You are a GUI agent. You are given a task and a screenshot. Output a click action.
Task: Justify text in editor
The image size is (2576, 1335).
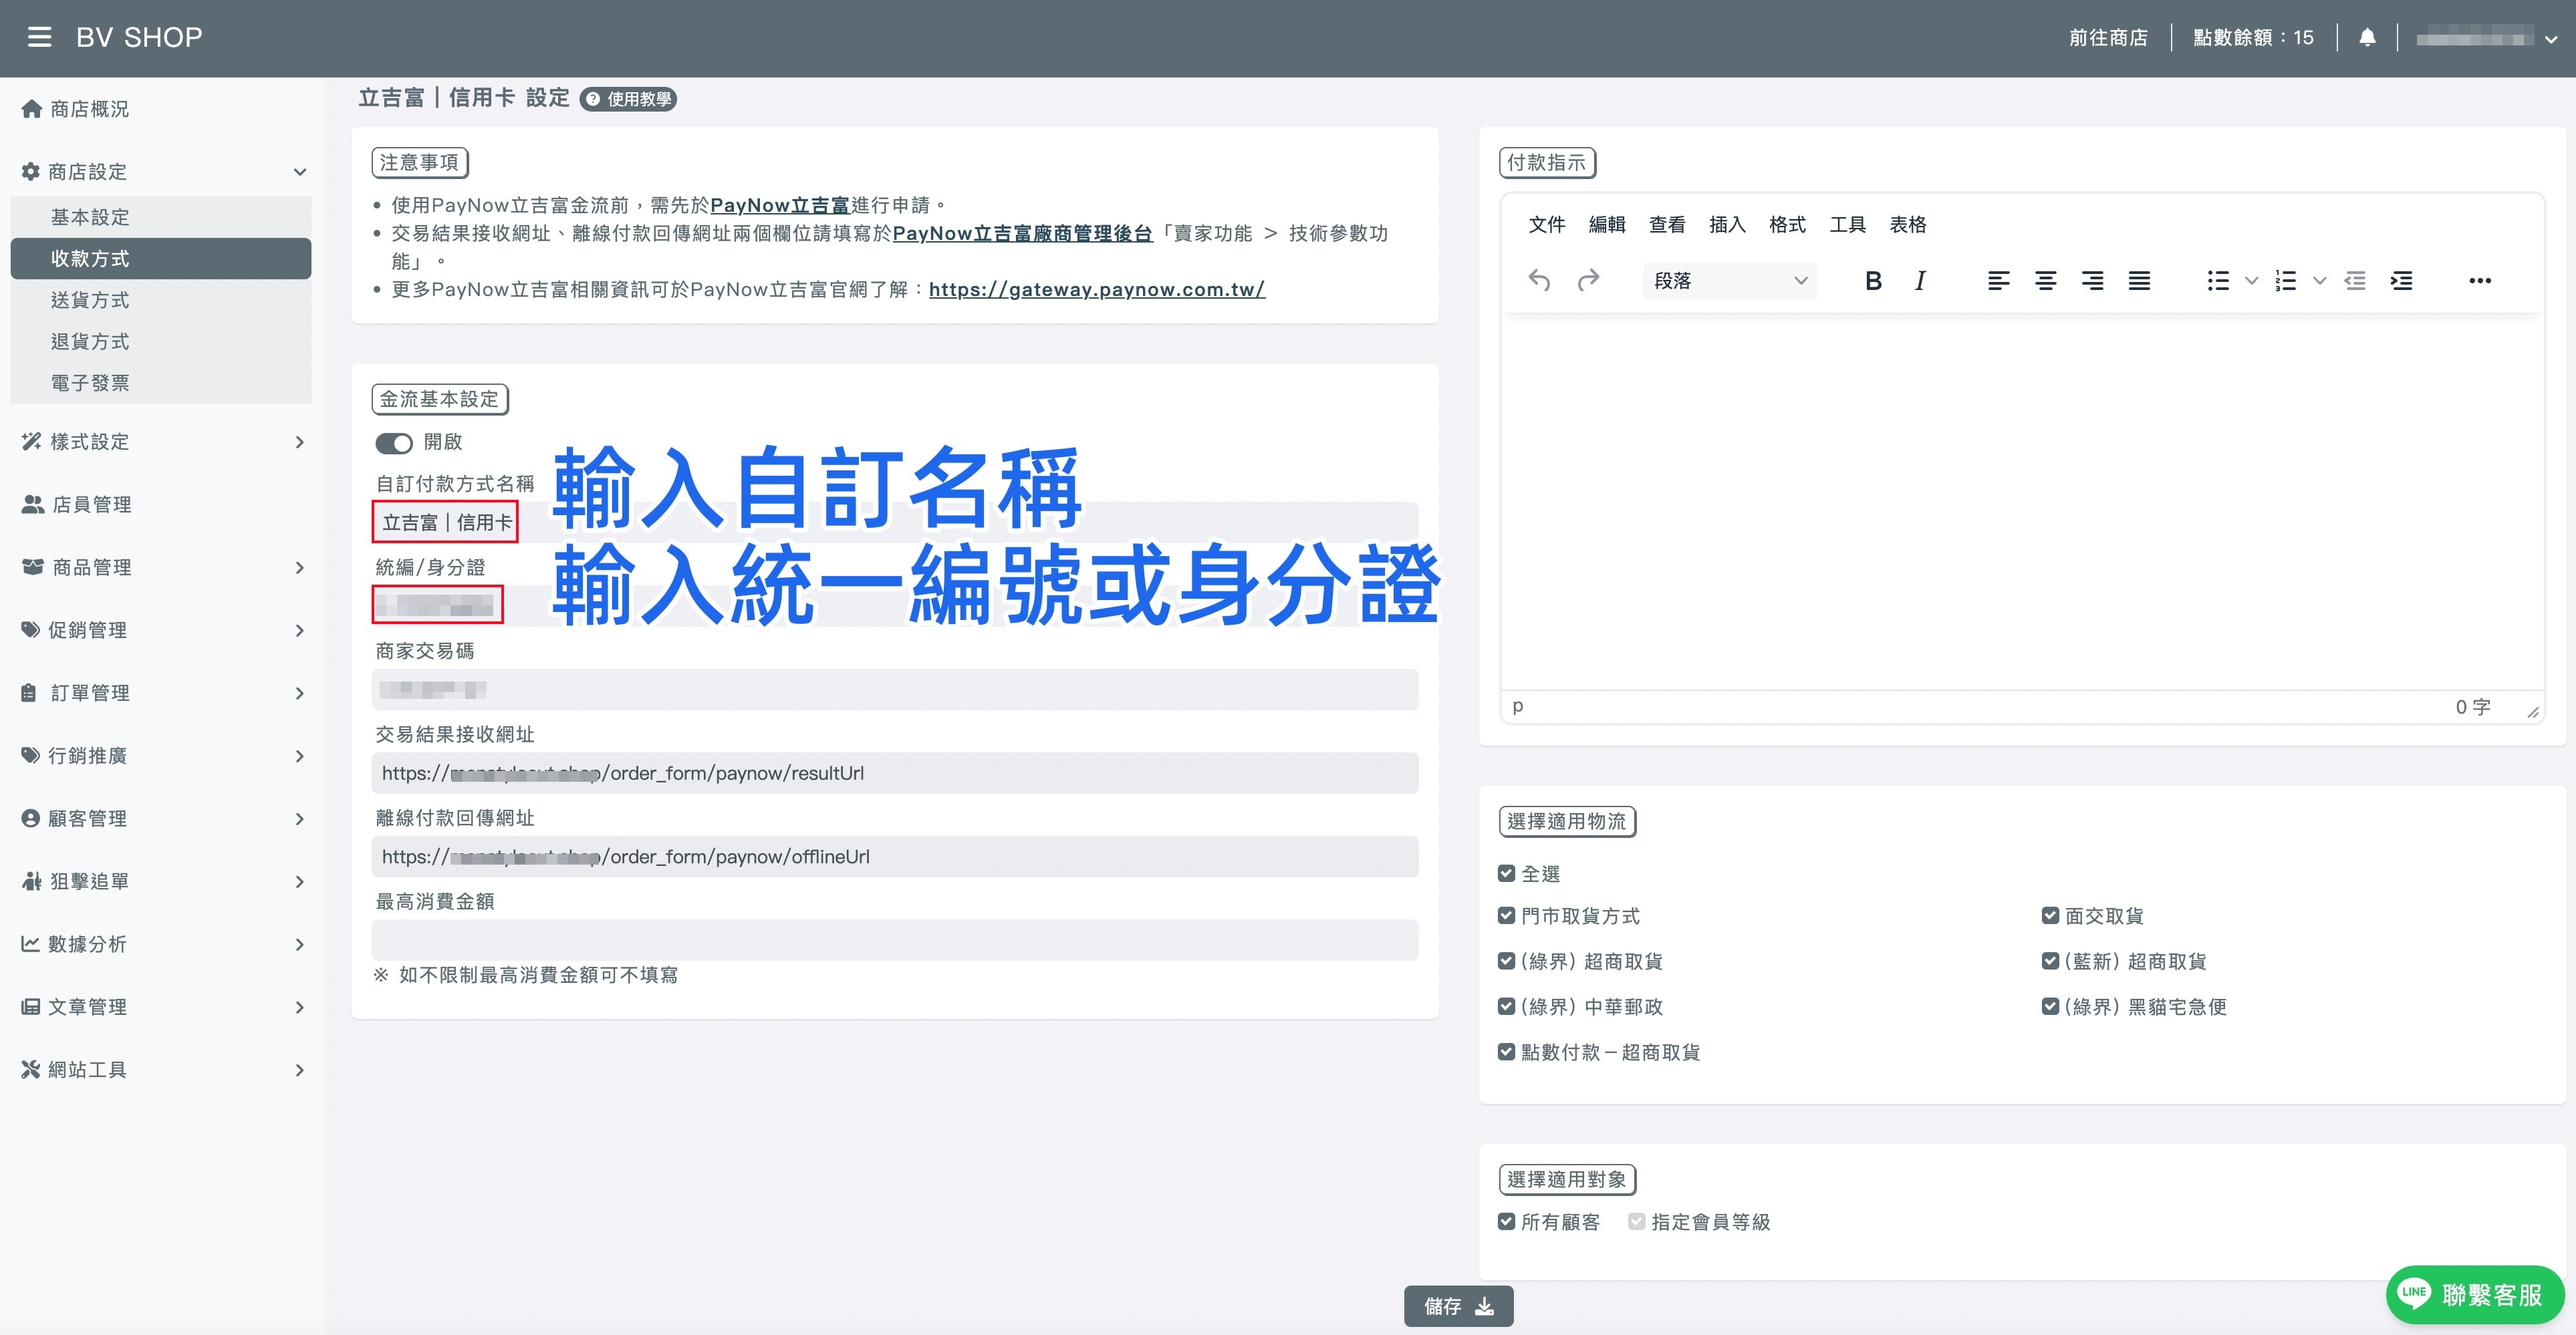pyautogui.click(x=2139, y=281)
